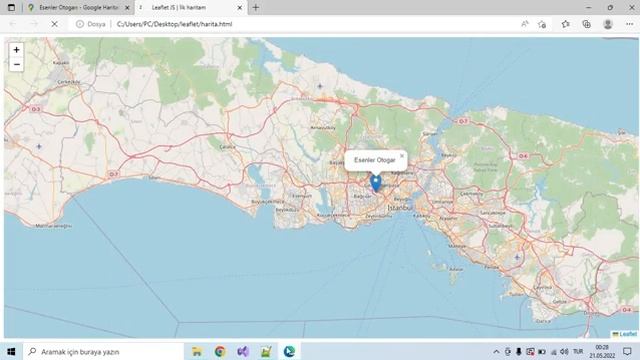The image size is (640, 360).
Task: Open the battery status icon
Action: tap(542, 351)
